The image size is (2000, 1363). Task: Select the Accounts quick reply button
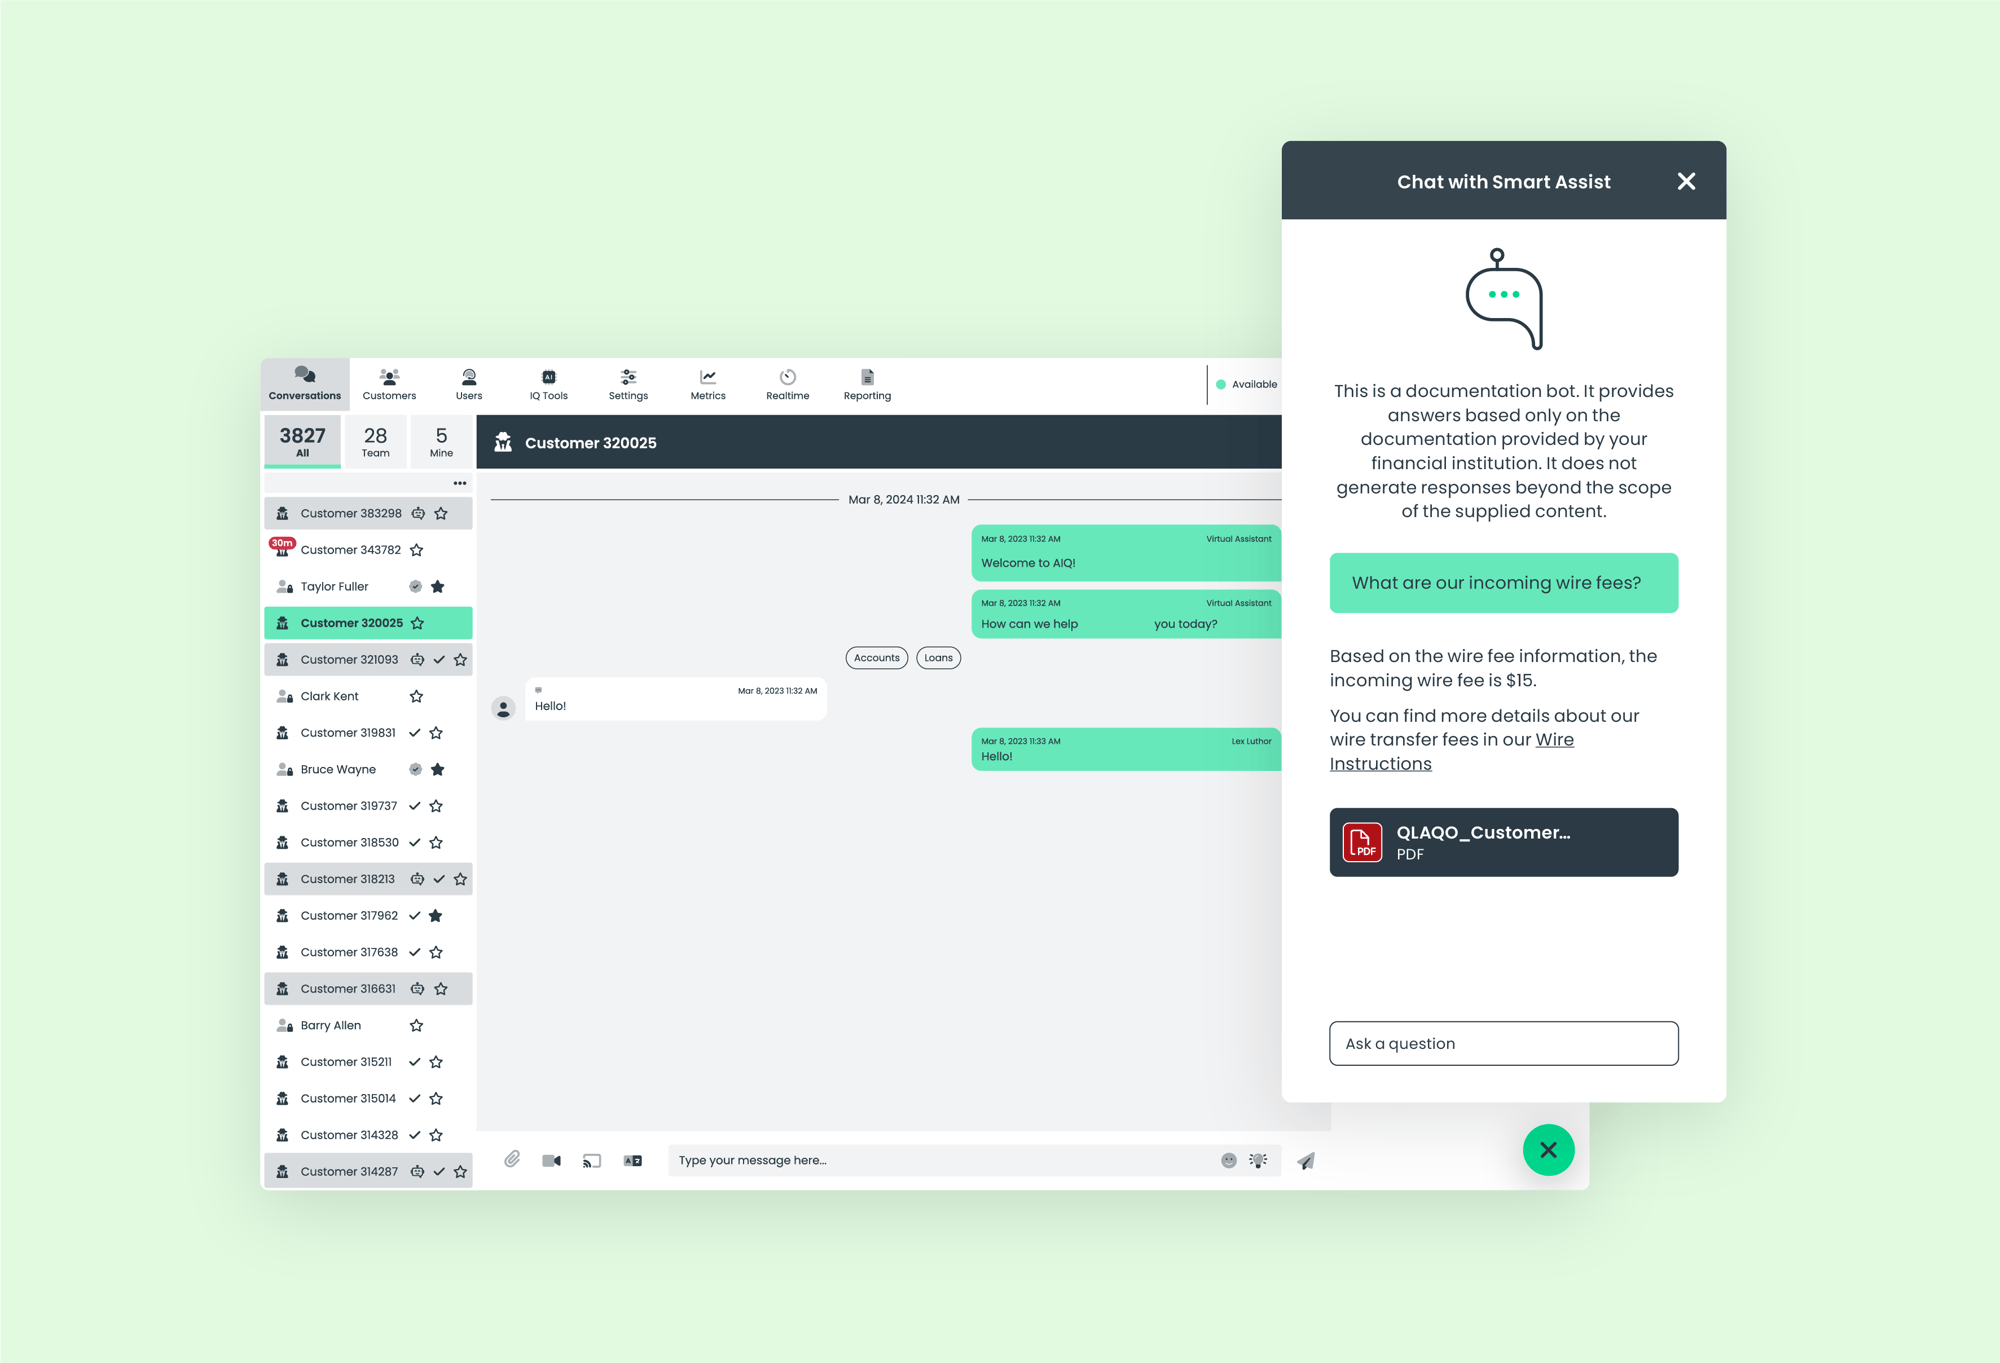point(877,657)
